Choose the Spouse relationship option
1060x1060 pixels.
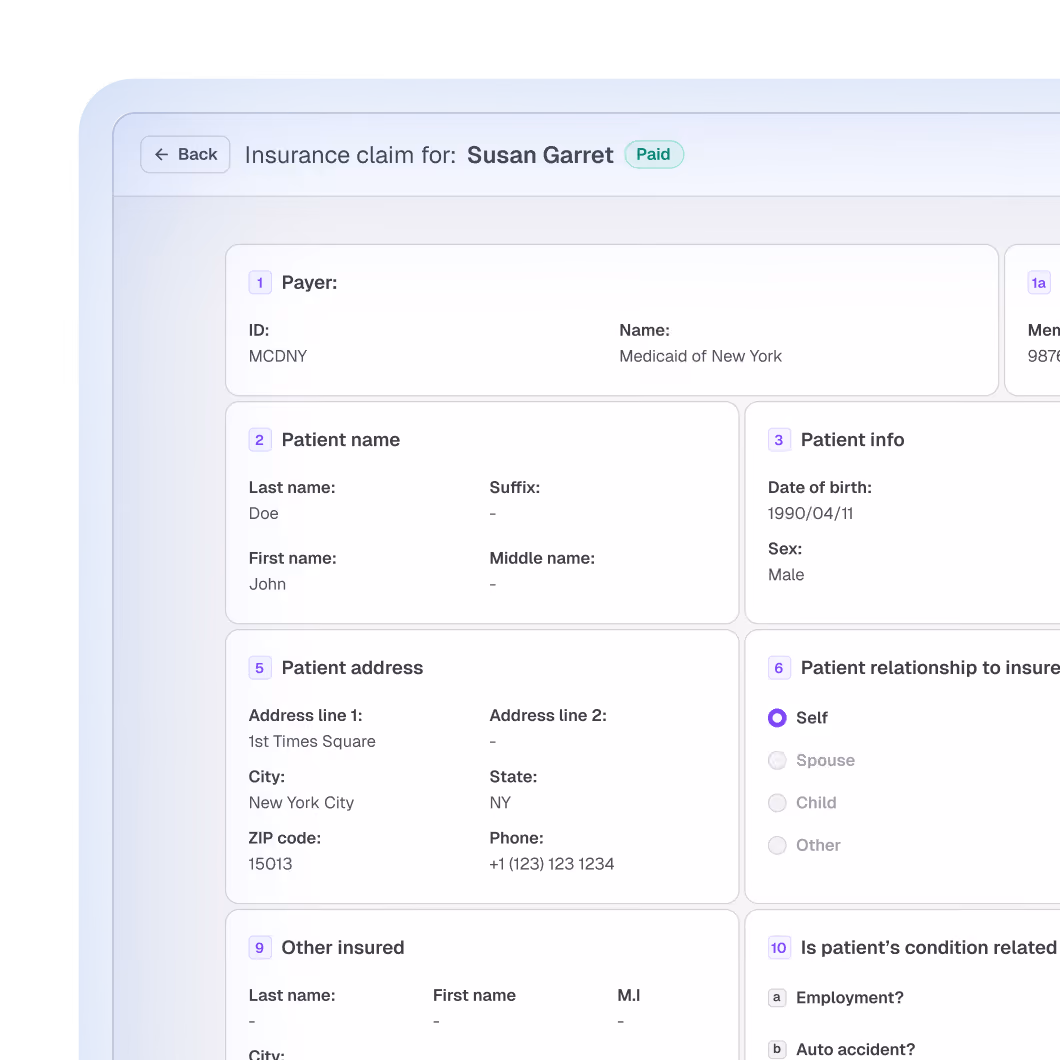point(777,761)
